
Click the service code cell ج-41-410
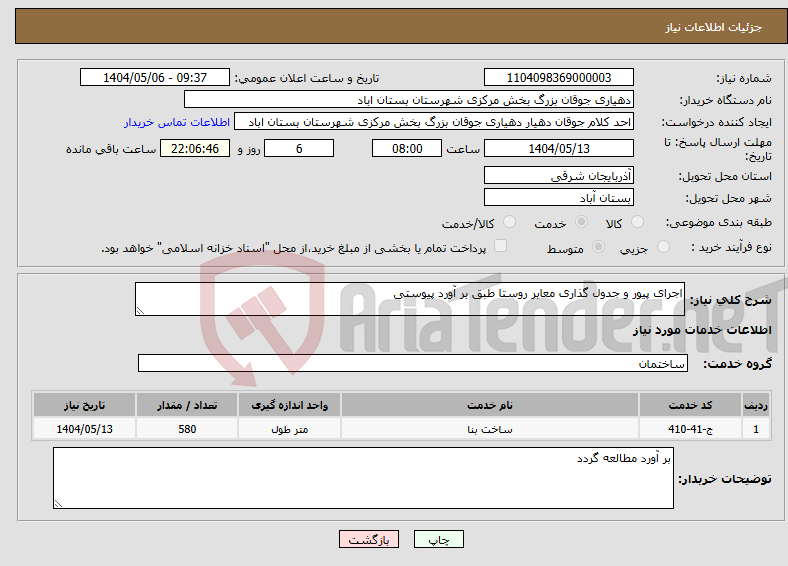point(691,429)
